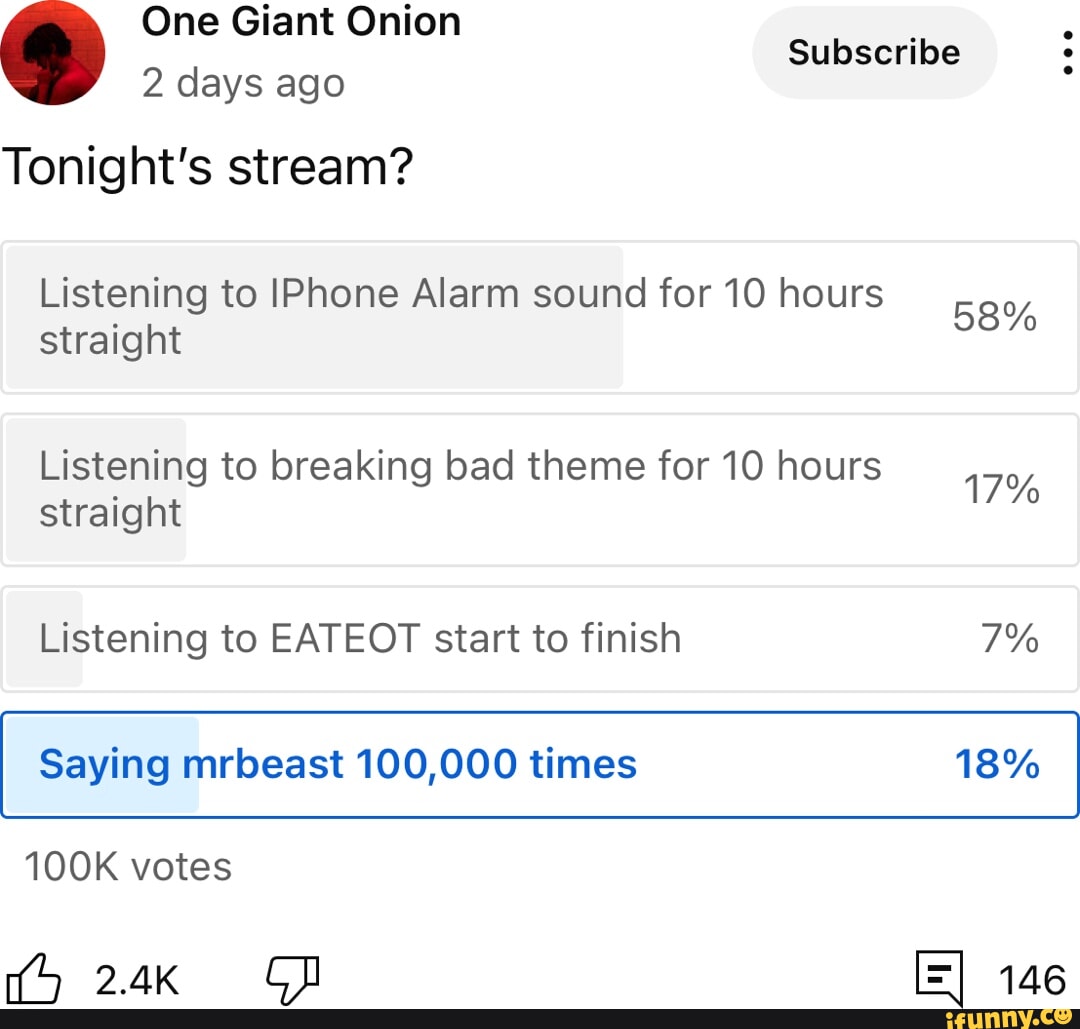The height and width of the screenshot is (1029, 1080).
Task: Click the 17% result percentage
Action: click(1001, 490)
